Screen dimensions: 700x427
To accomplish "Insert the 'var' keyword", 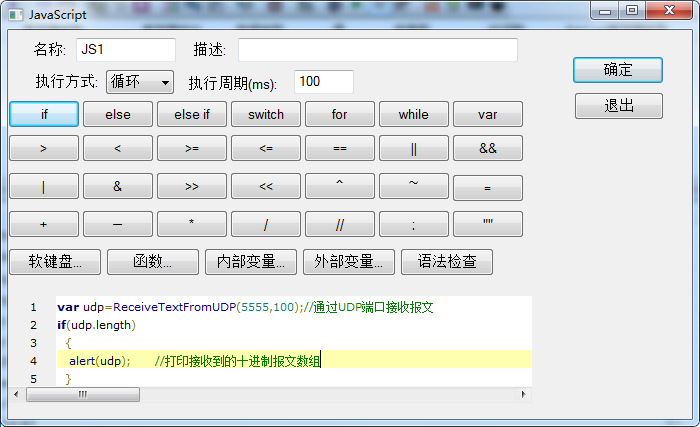I will click(488, 114).
